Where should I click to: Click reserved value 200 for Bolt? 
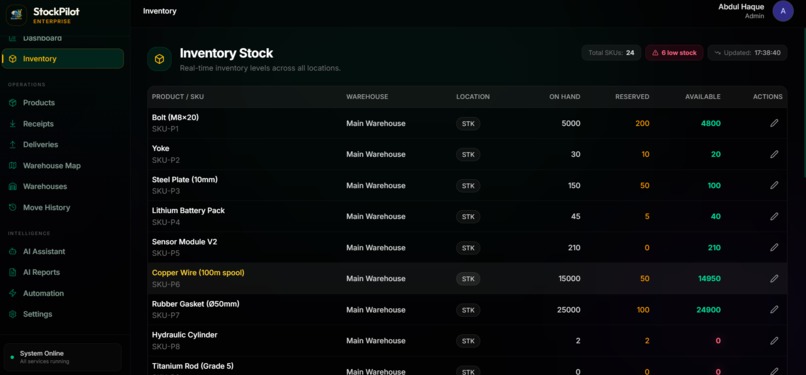[642, 123]
